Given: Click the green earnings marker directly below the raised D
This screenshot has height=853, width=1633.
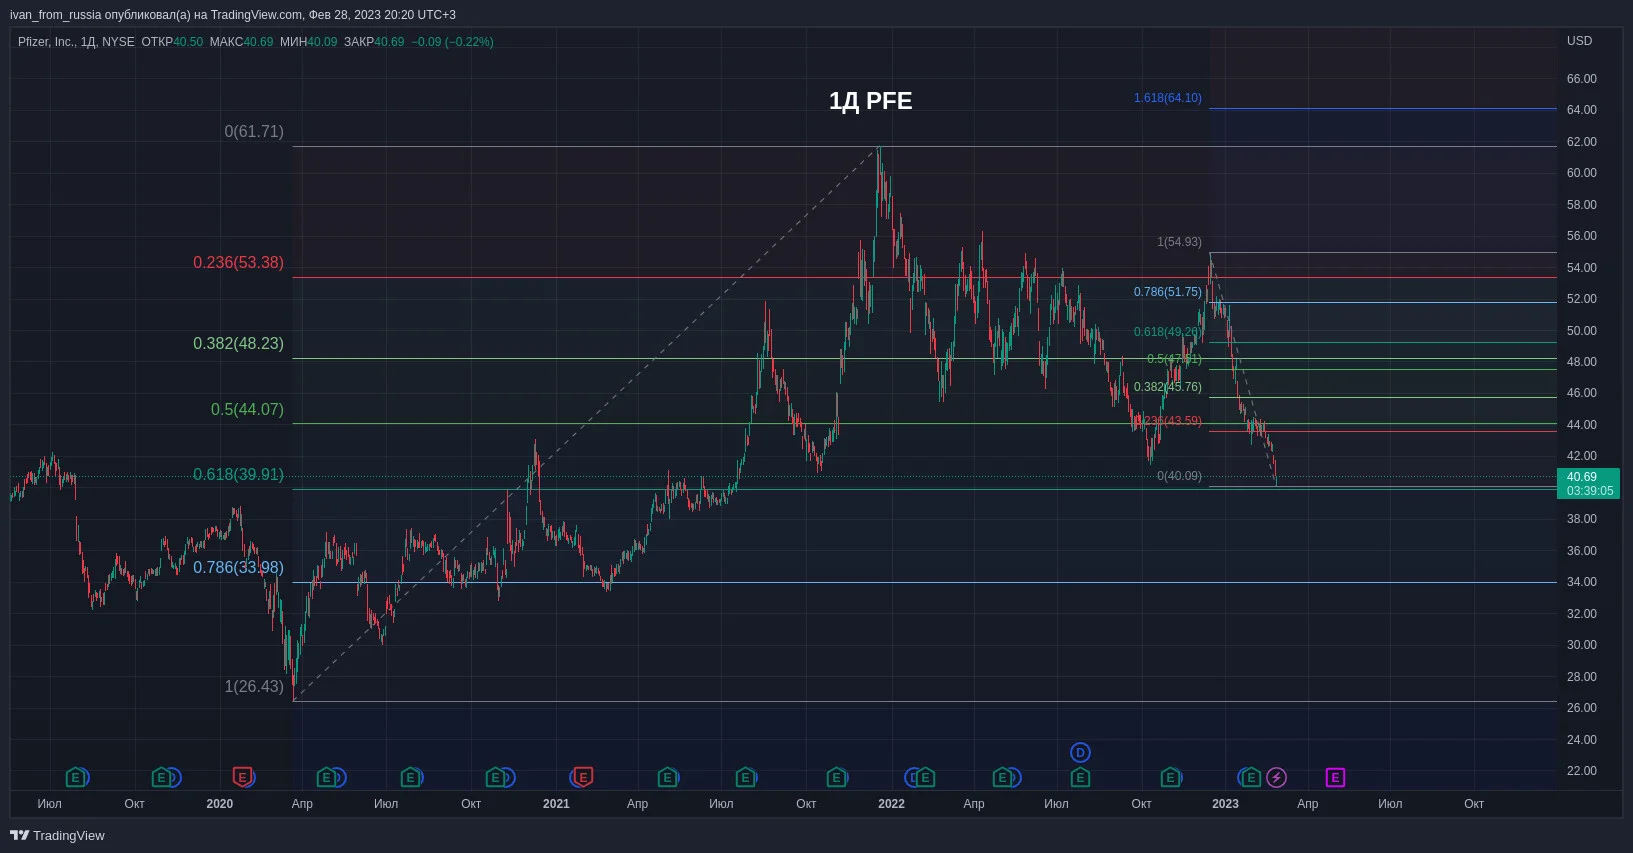Looking at the screenshot, I should pos(1080,777).
